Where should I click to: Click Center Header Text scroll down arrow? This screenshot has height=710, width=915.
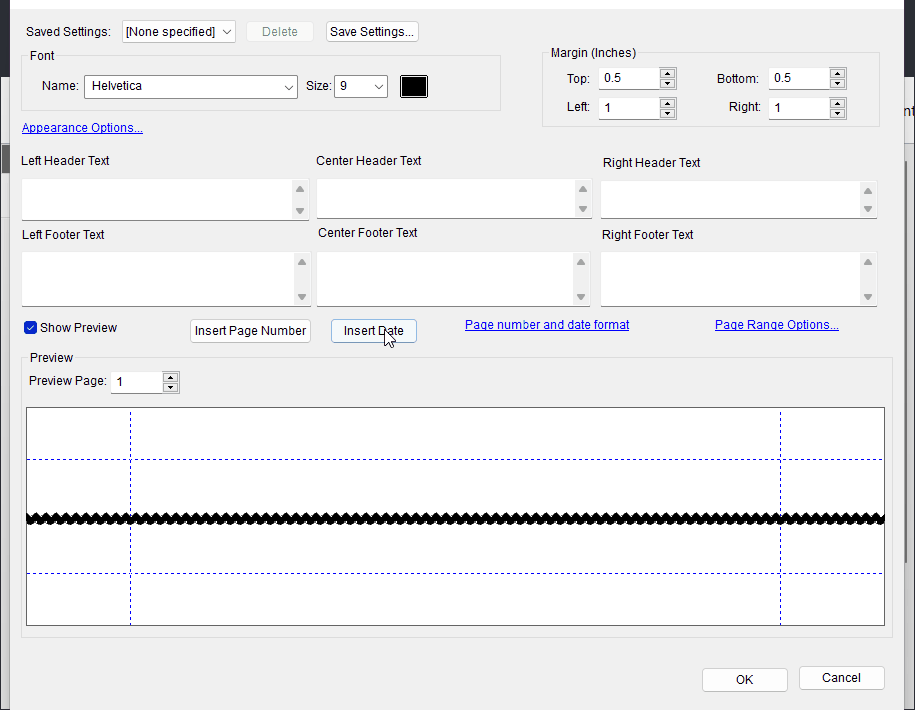pos(583,209)
